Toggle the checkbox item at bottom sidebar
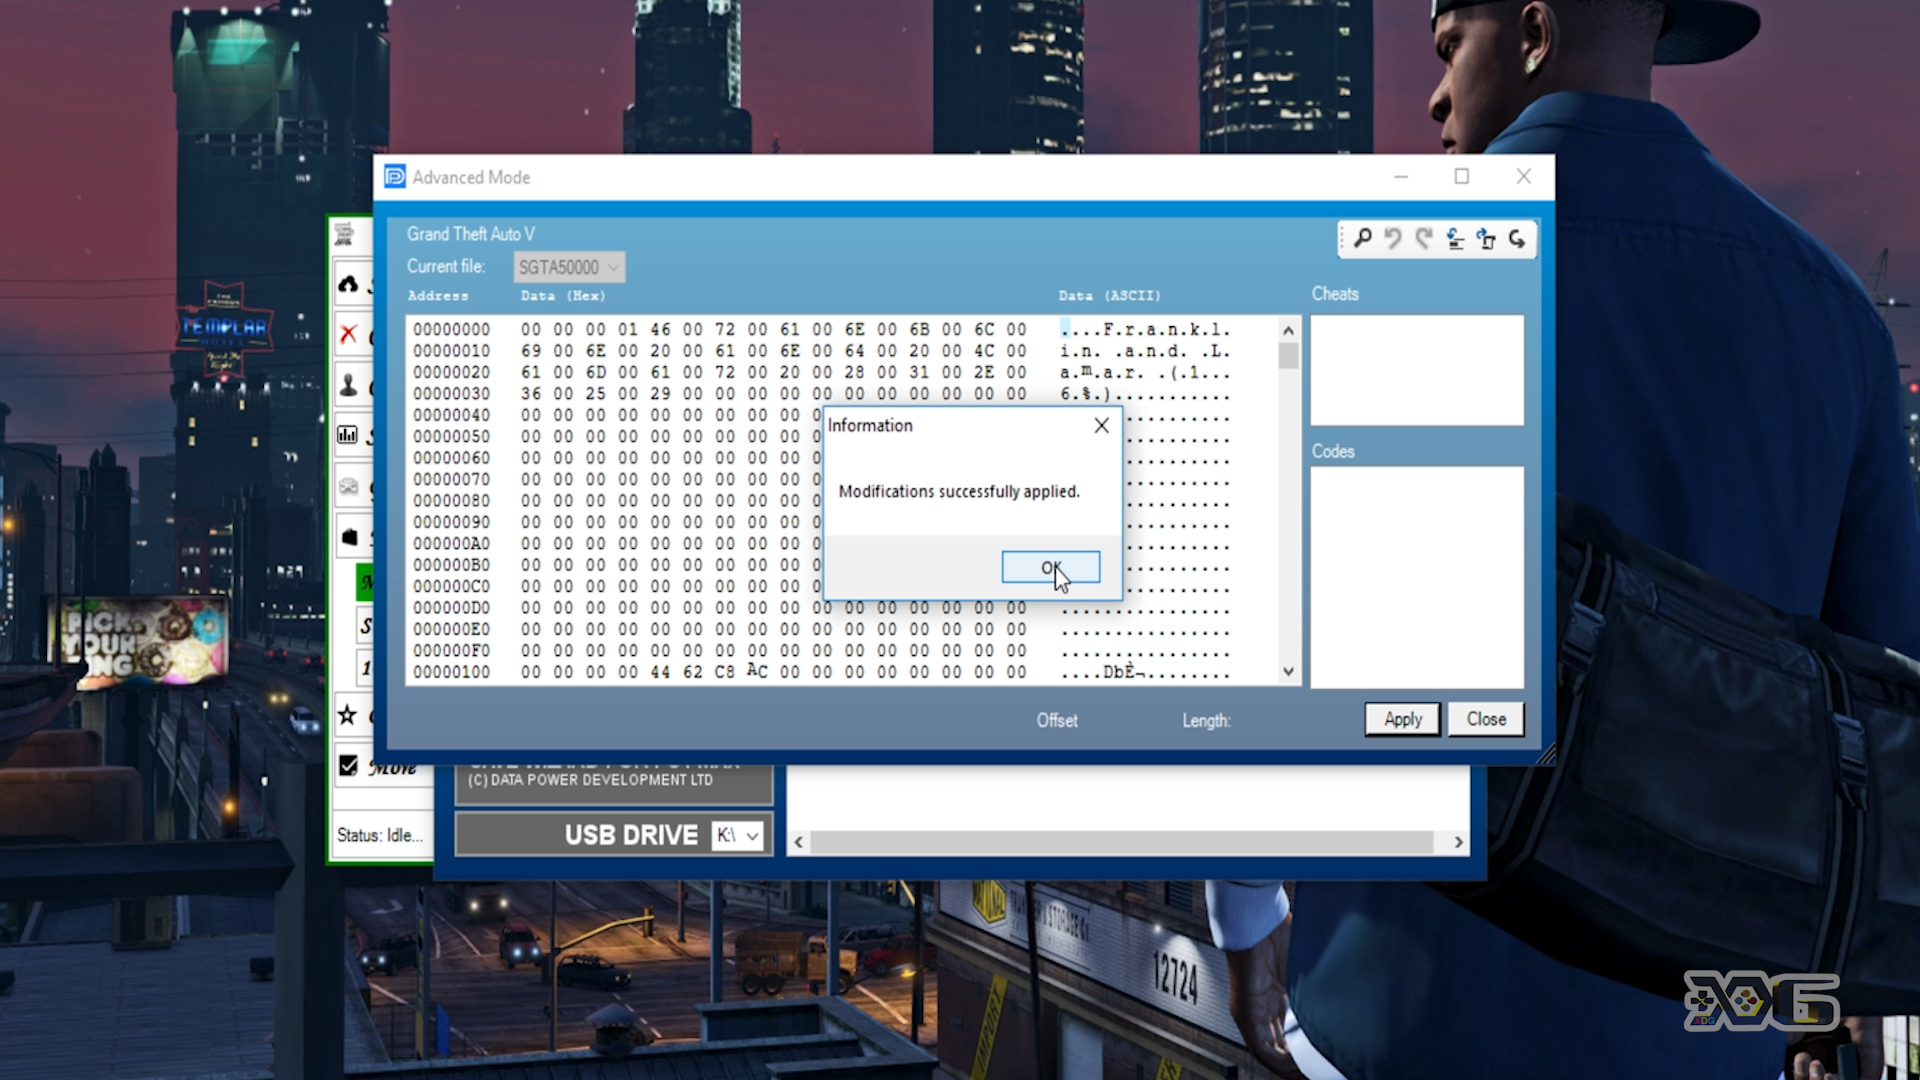Image resolution: width=1920 pixels, height=1080 pixels. (347, 765)
